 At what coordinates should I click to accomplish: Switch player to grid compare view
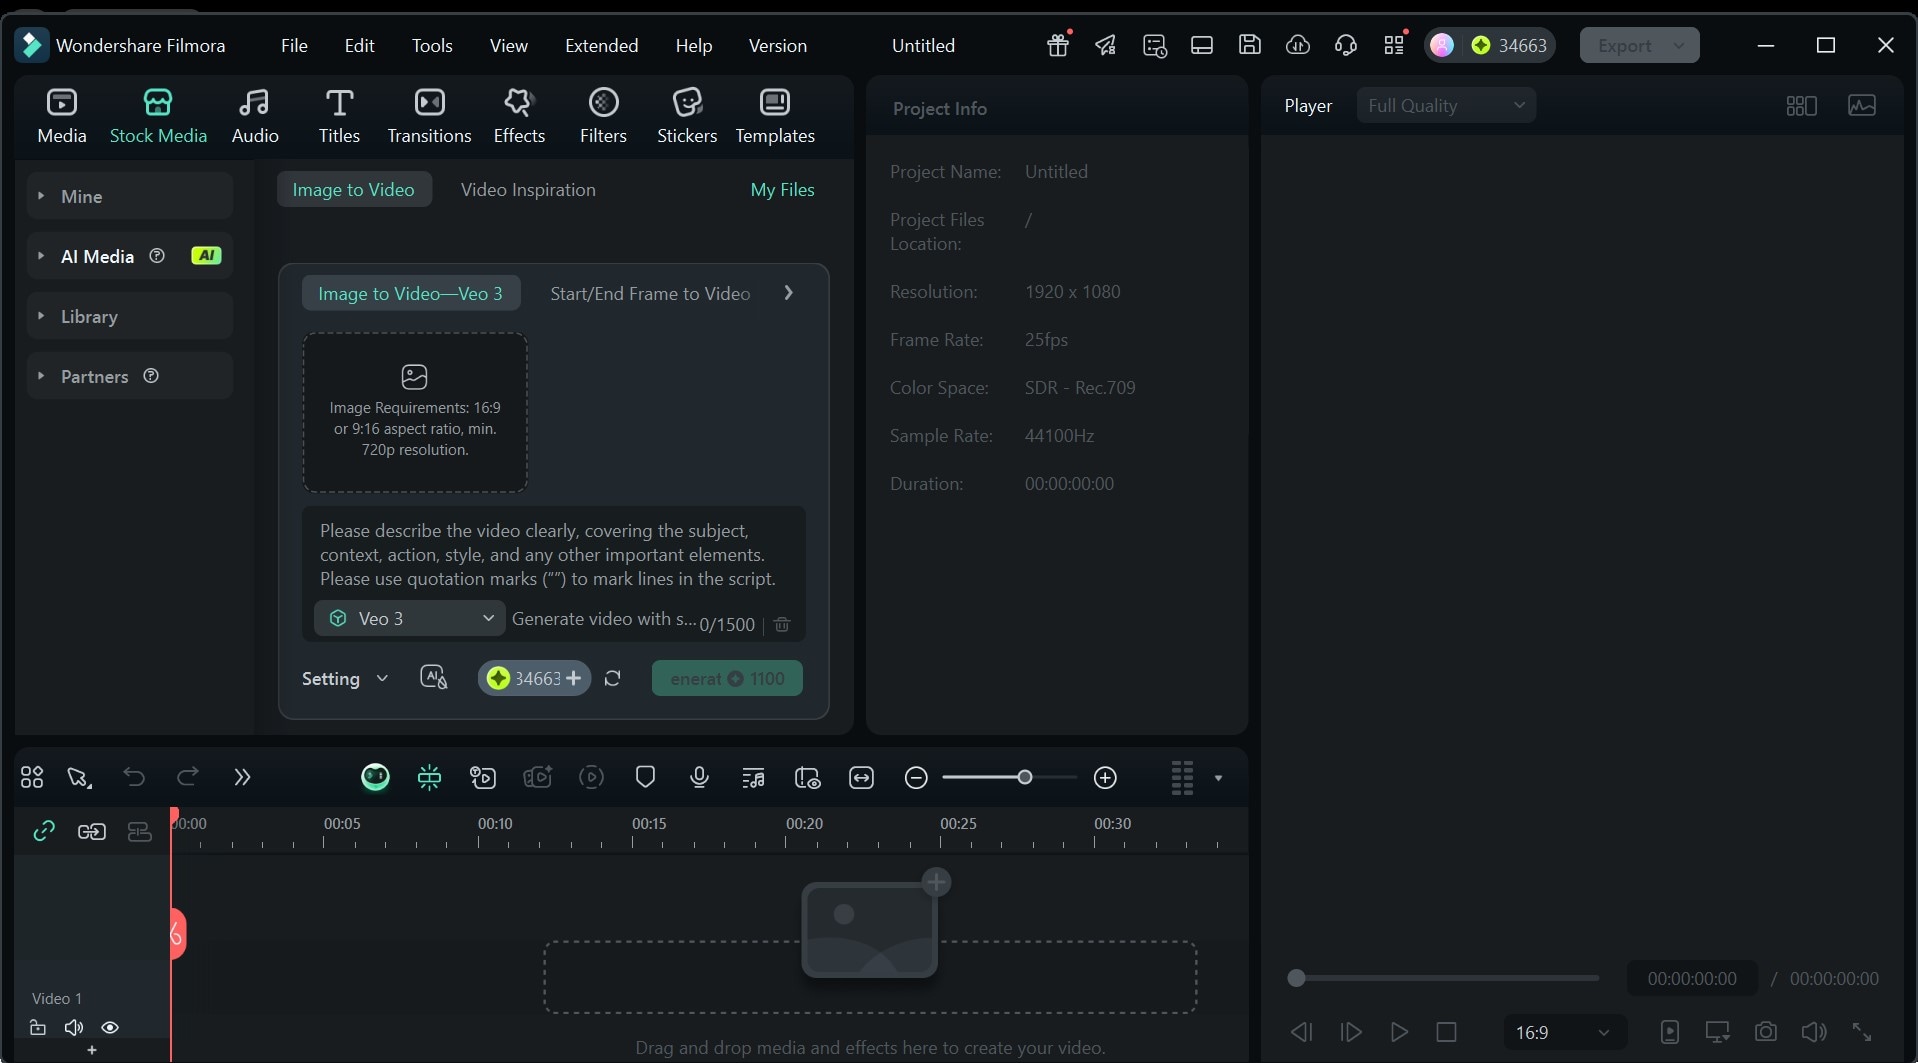pyautogui.click(x=1802, y=105)
